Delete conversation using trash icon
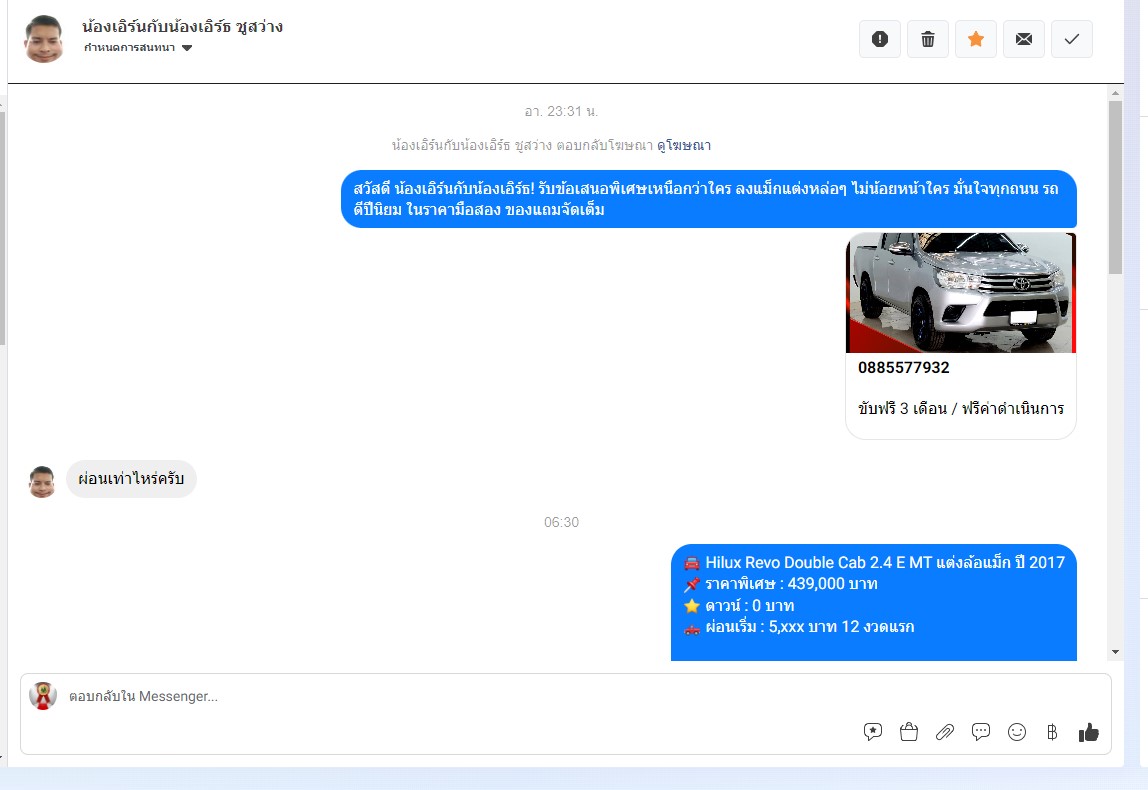1148x790 pixels. tap(928, 39)
